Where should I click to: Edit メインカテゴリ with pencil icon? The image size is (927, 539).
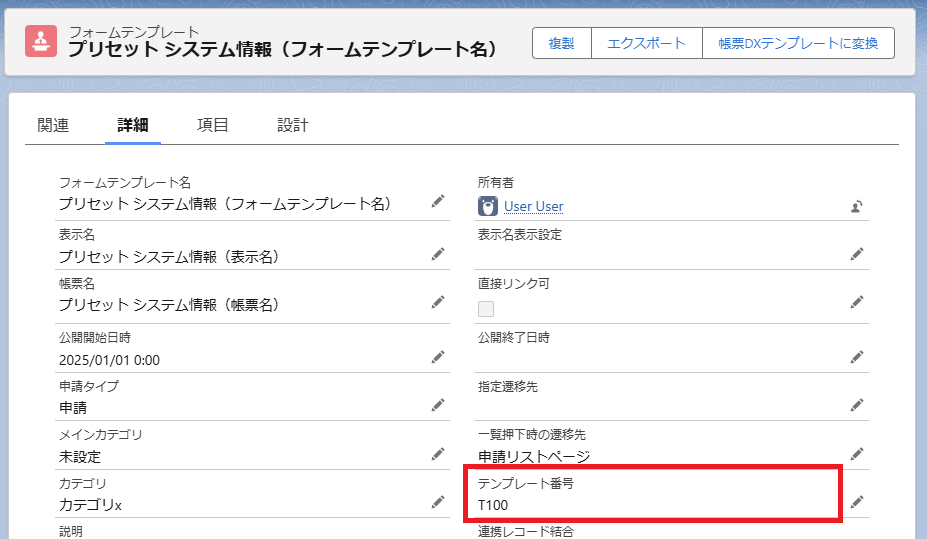[438, 454]
